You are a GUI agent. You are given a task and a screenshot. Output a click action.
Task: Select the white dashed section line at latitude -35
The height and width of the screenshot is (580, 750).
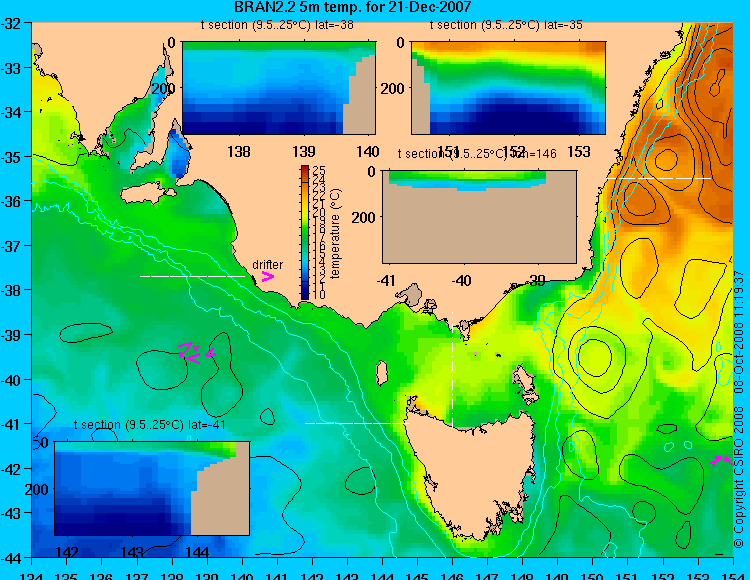pyautogui.click(x=659, y=178)
